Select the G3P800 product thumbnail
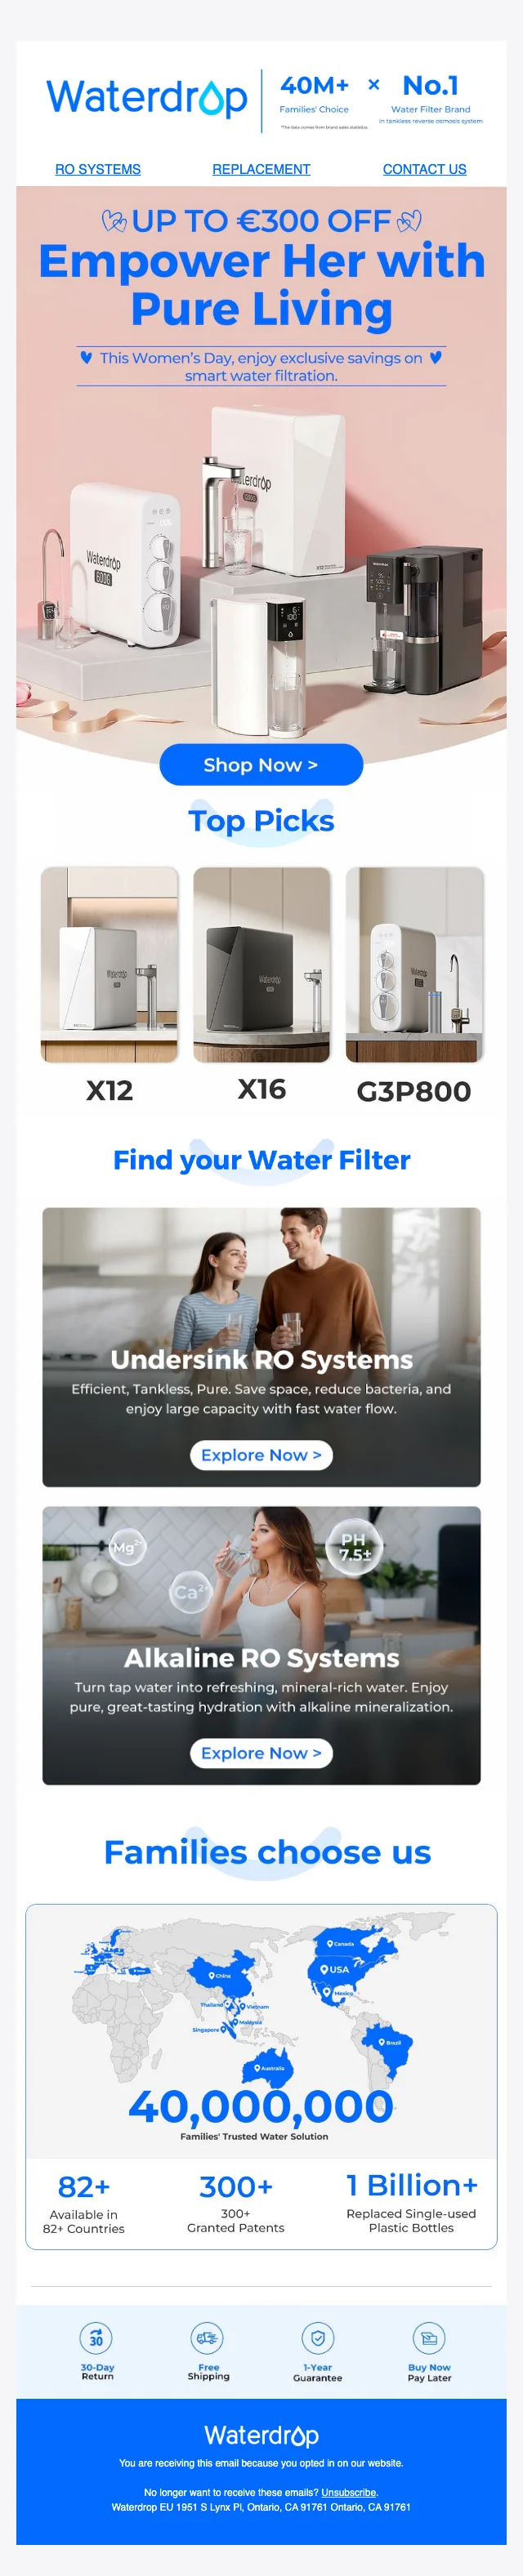This screenshot has width=523, height=2576. (415, 964)
